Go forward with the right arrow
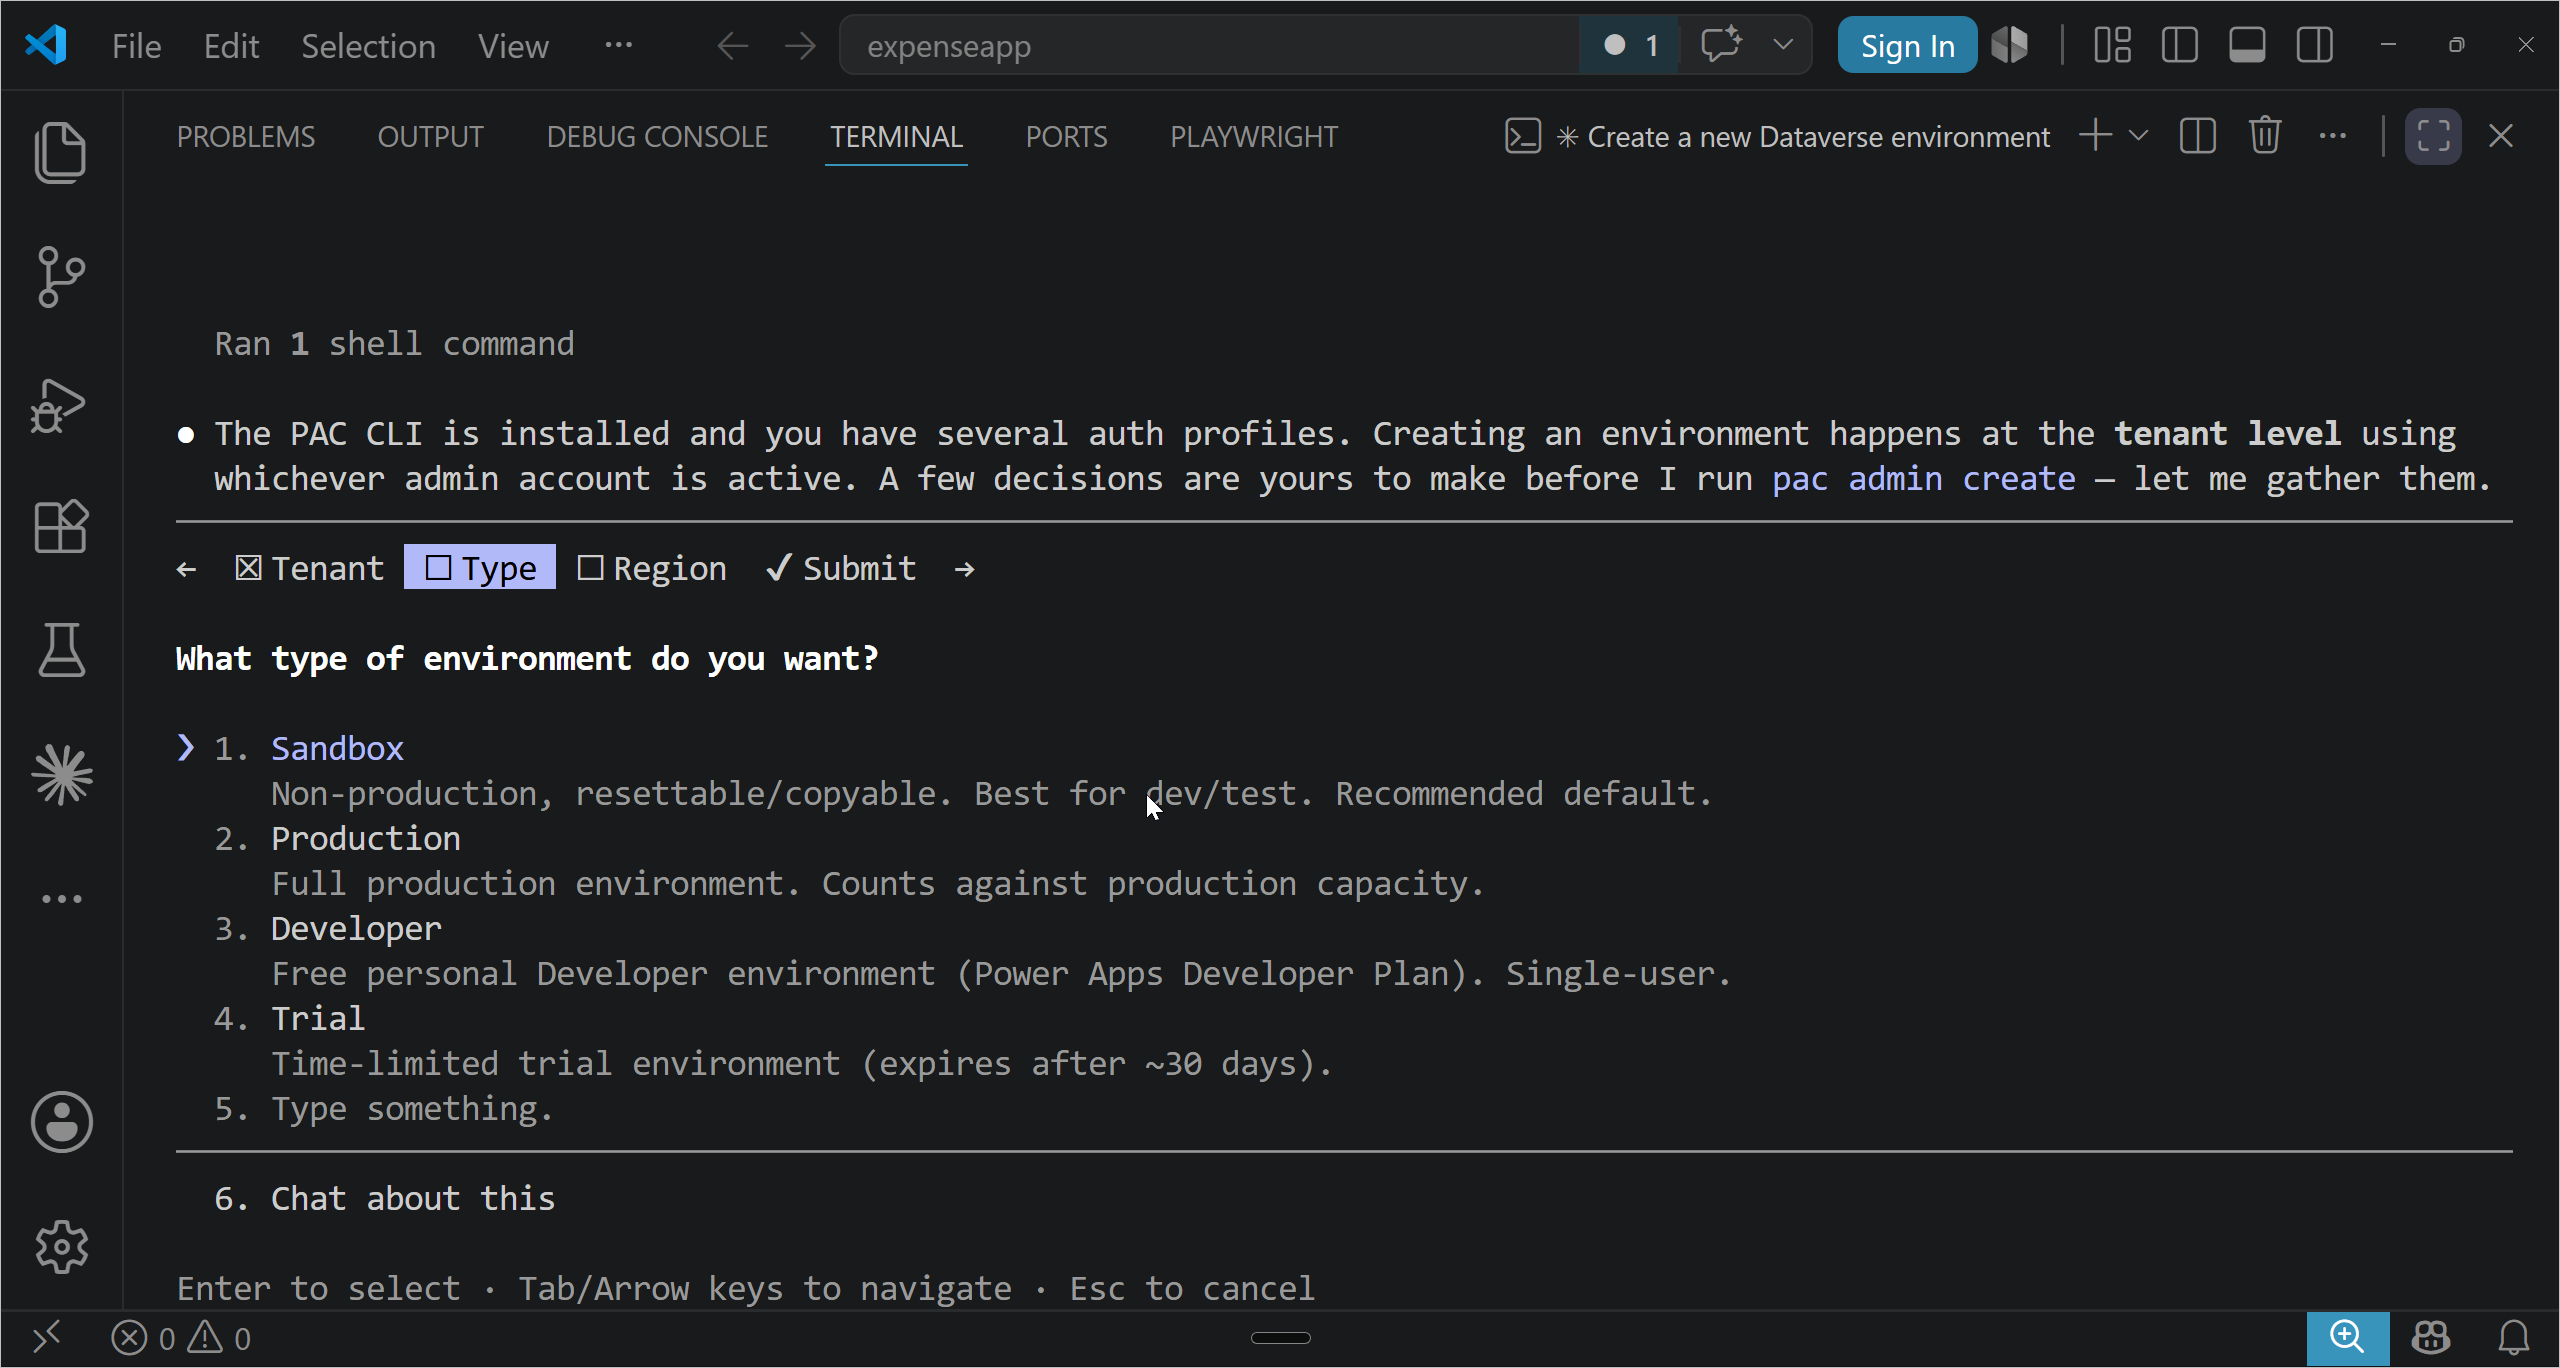The height and width of the screenshot is (1368, 2560). [x=800, y=46]
